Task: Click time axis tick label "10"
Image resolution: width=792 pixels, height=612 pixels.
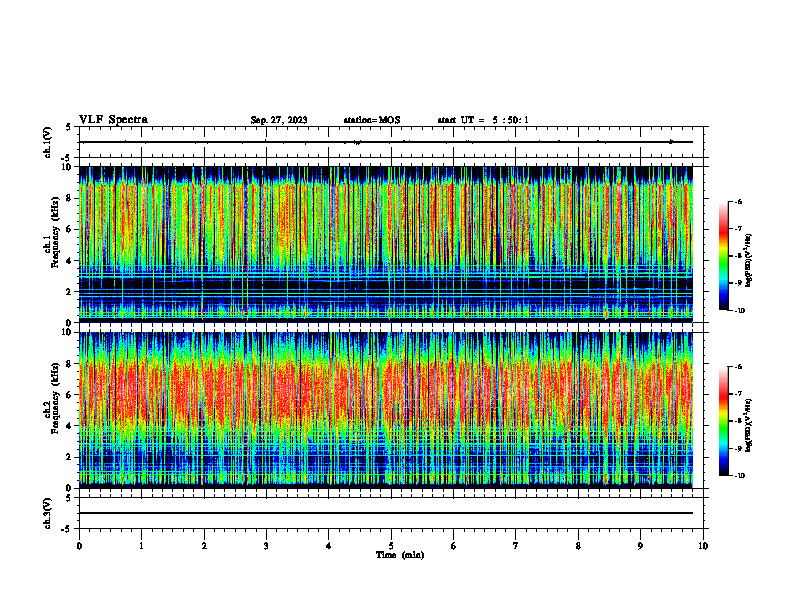Action: (703, 546)
